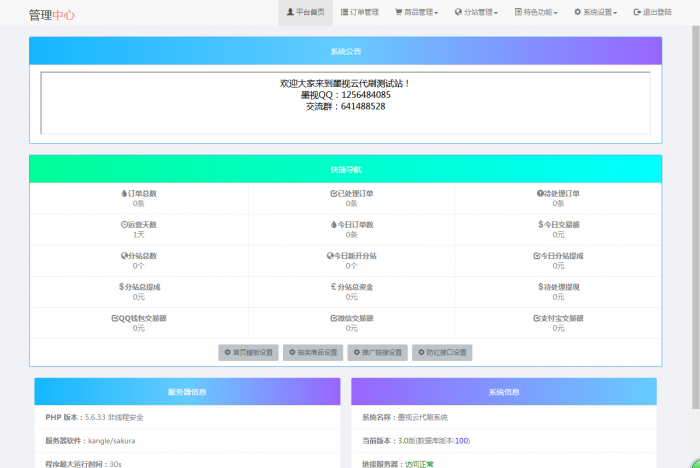Click the pound icon beside 分站总资金
The width and height of the screenshot is (700, 468).
click(x=333, y=287)
